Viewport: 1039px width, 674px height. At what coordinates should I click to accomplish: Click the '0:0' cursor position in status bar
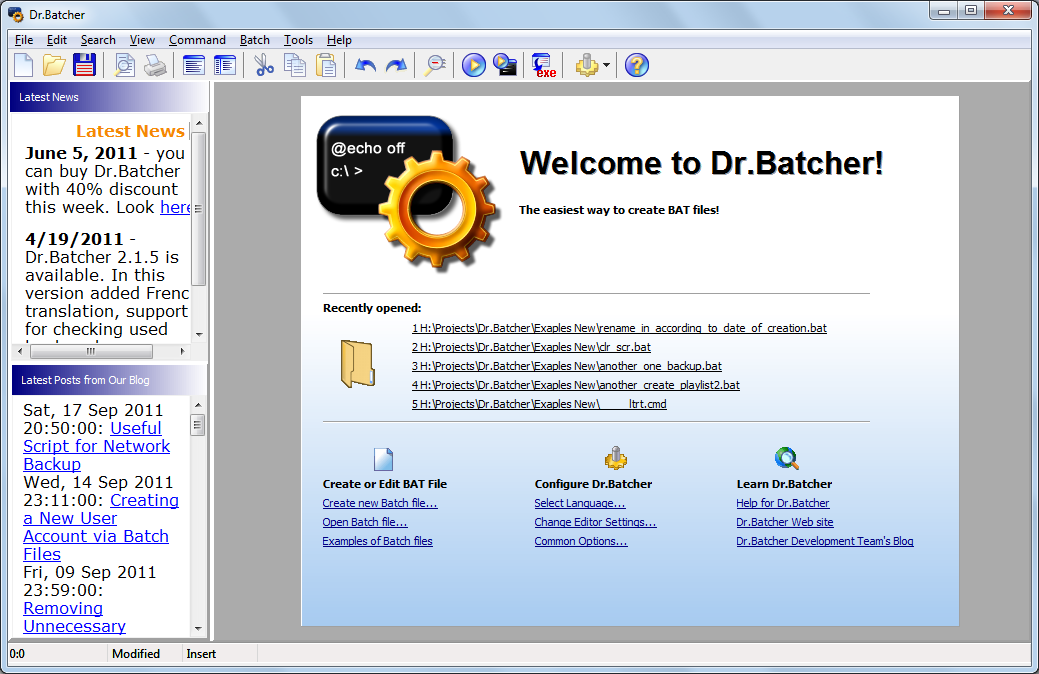17,654
